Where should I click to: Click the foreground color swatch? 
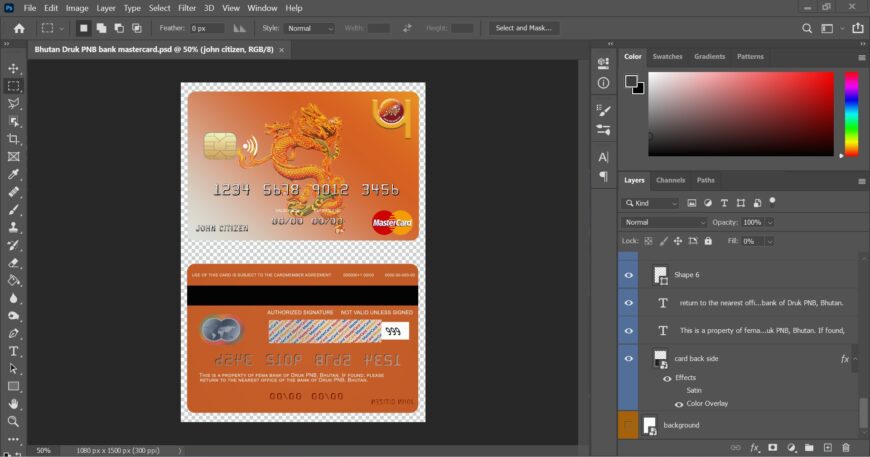pyautogui.click(x=631, y=82)
